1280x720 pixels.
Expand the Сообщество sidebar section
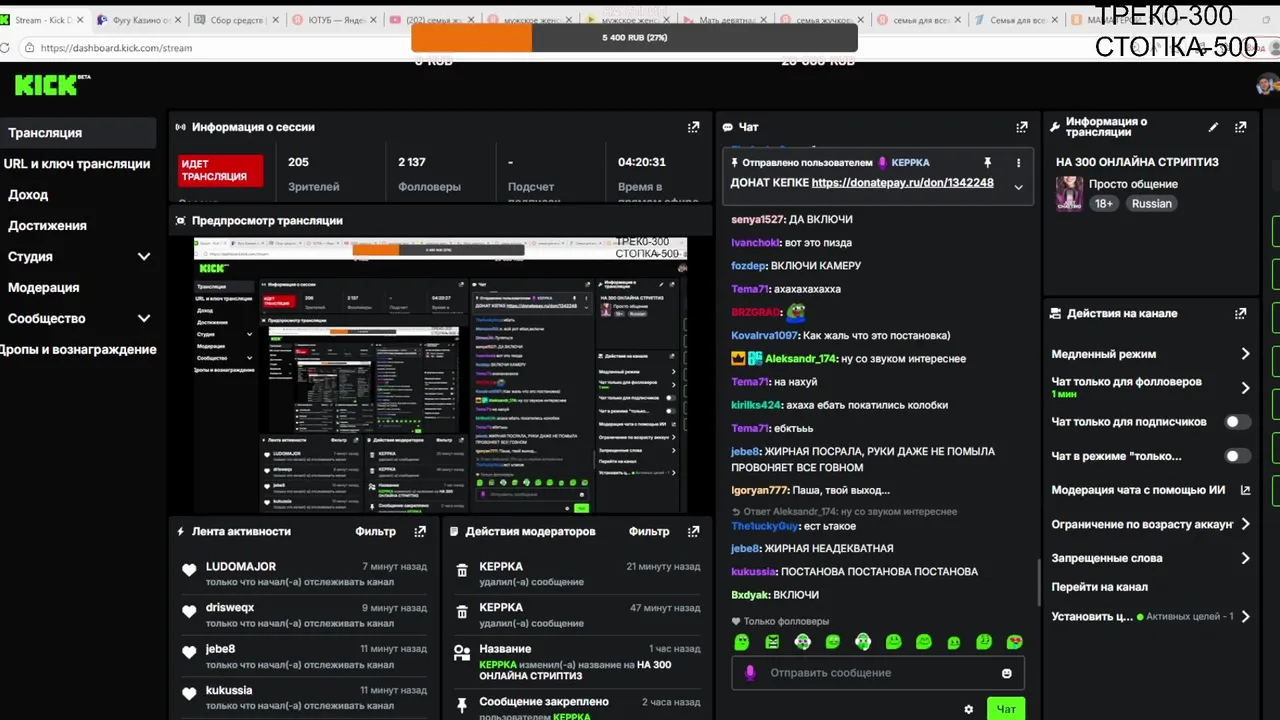click(144, 319)
